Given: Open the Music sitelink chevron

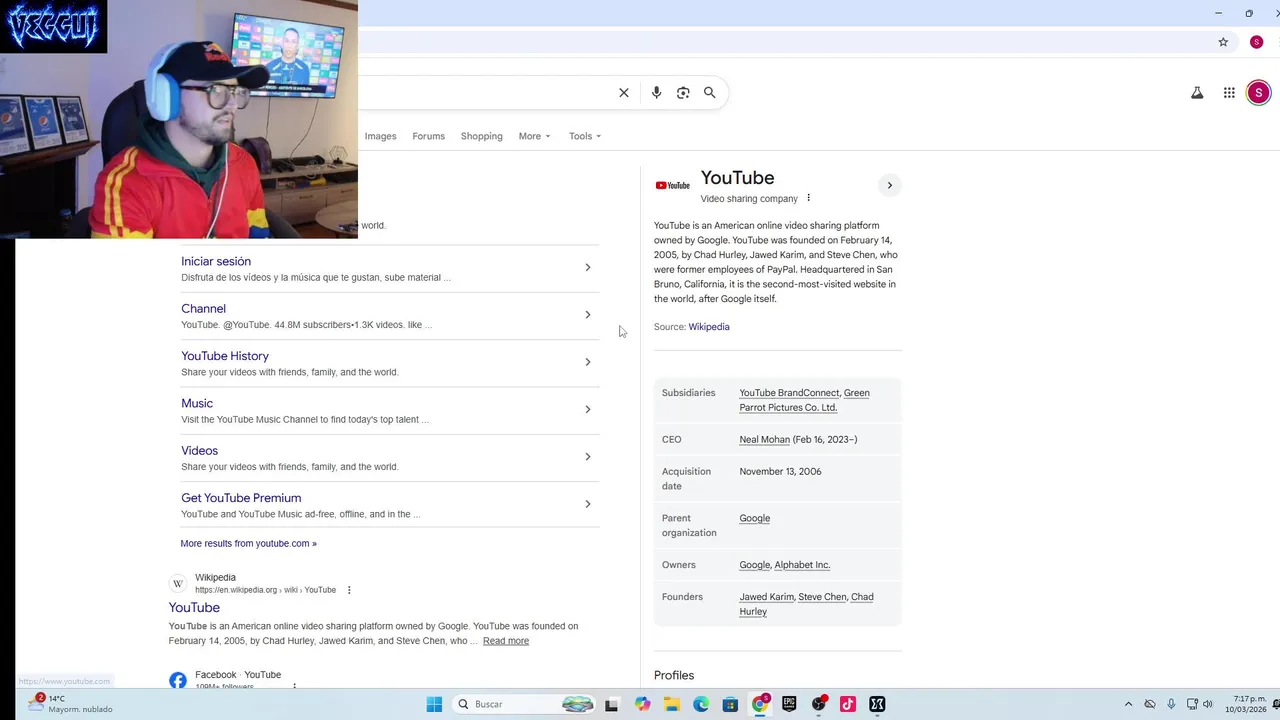Looking at the screenshot, I should [x=588, y=409].
